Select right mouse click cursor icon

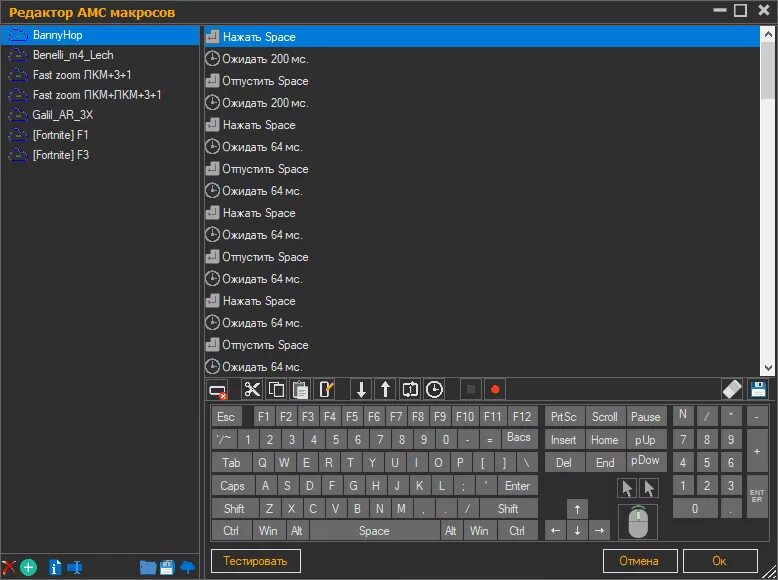tap(649, 488)
